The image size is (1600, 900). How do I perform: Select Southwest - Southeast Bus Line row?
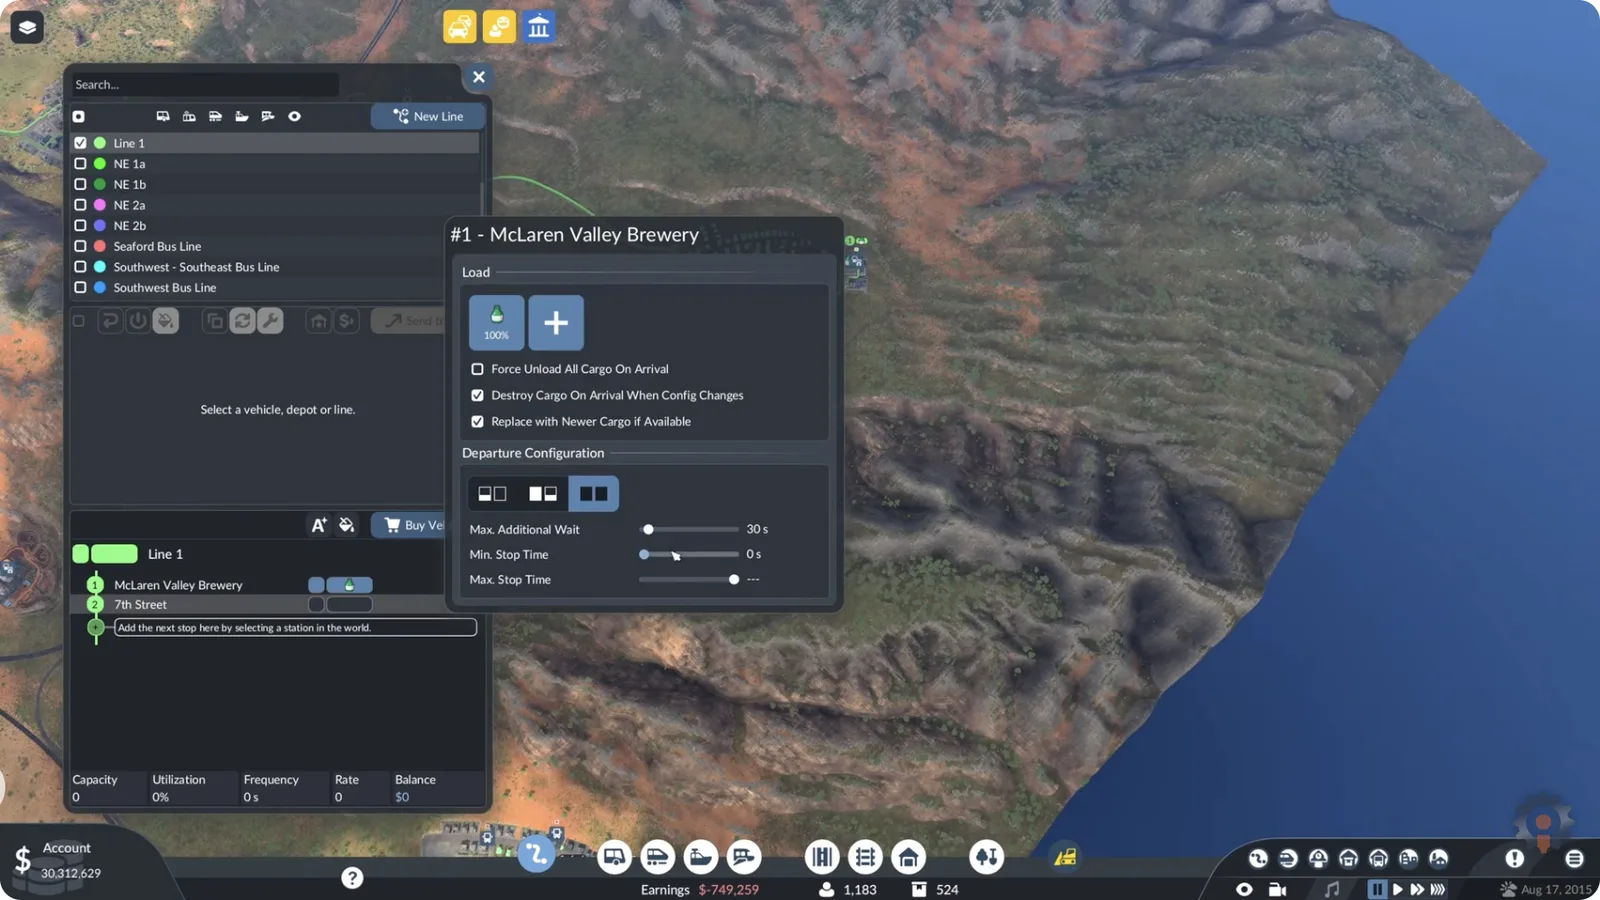[275, 267]
